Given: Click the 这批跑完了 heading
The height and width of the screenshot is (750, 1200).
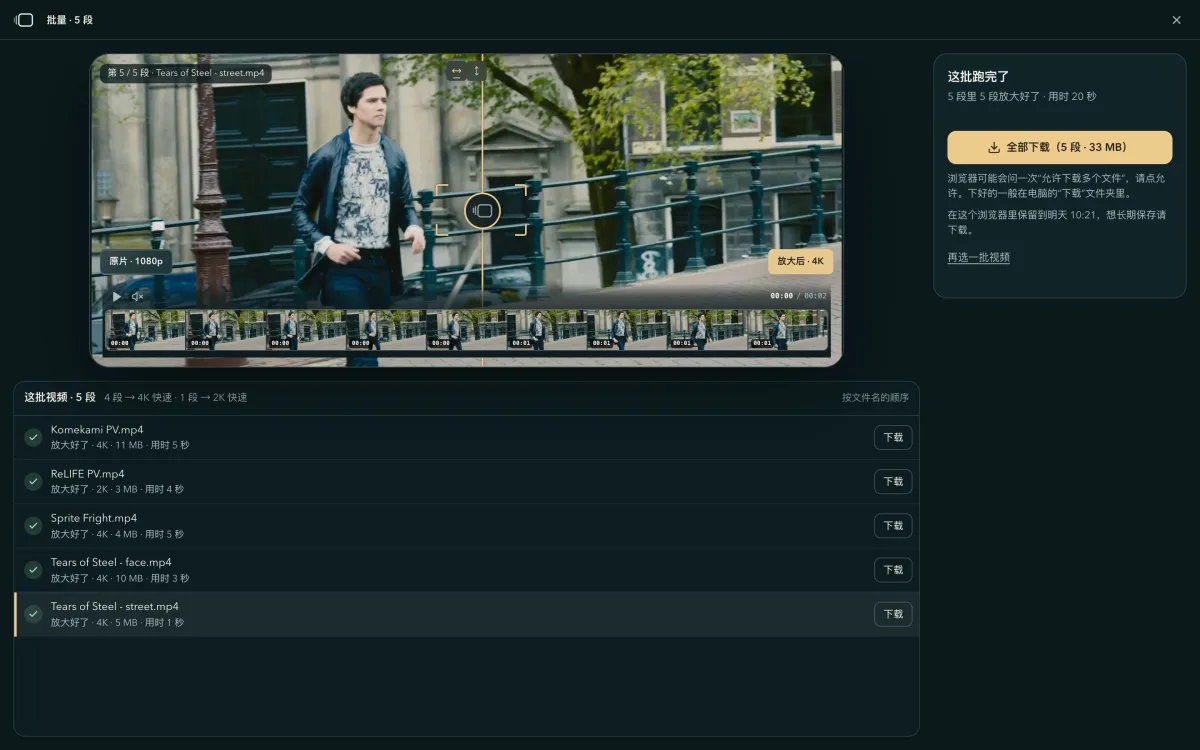Looking at the screenshot, I should coord(979,76).
